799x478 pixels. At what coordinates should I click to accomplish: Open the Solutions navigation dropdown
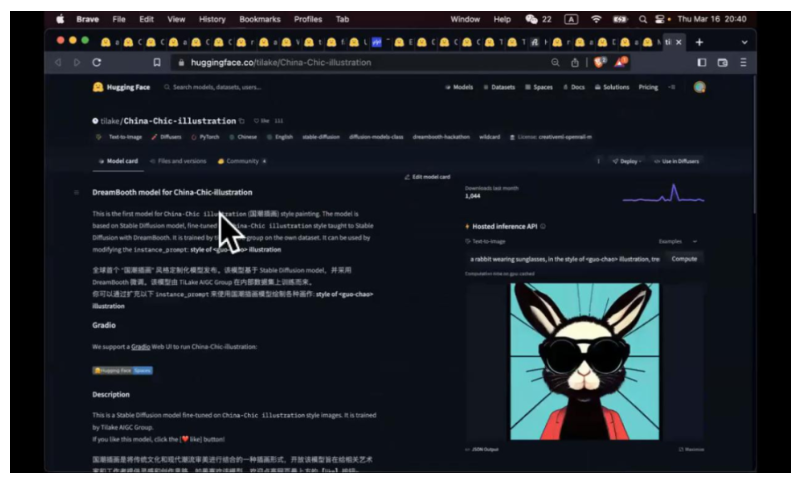pyautogui.click(x=611, y=87)
